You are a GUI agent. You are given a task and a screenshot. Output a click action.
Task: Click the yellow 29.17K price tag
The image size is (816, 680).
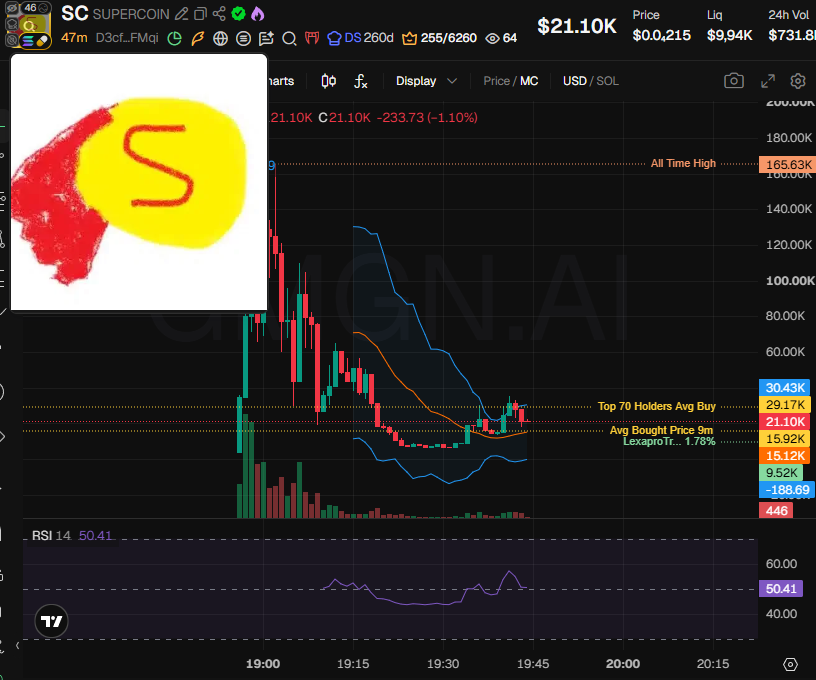[x=785, y=405]
